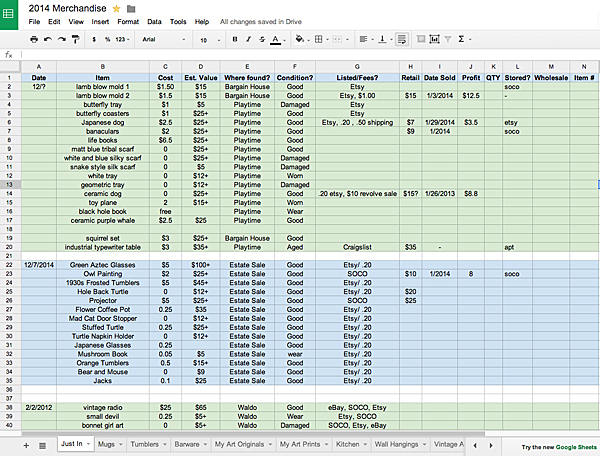Select the industrial typewriter table cell
Image resolution: width=600 pixels, height=456 pixels.
(103, 247)
